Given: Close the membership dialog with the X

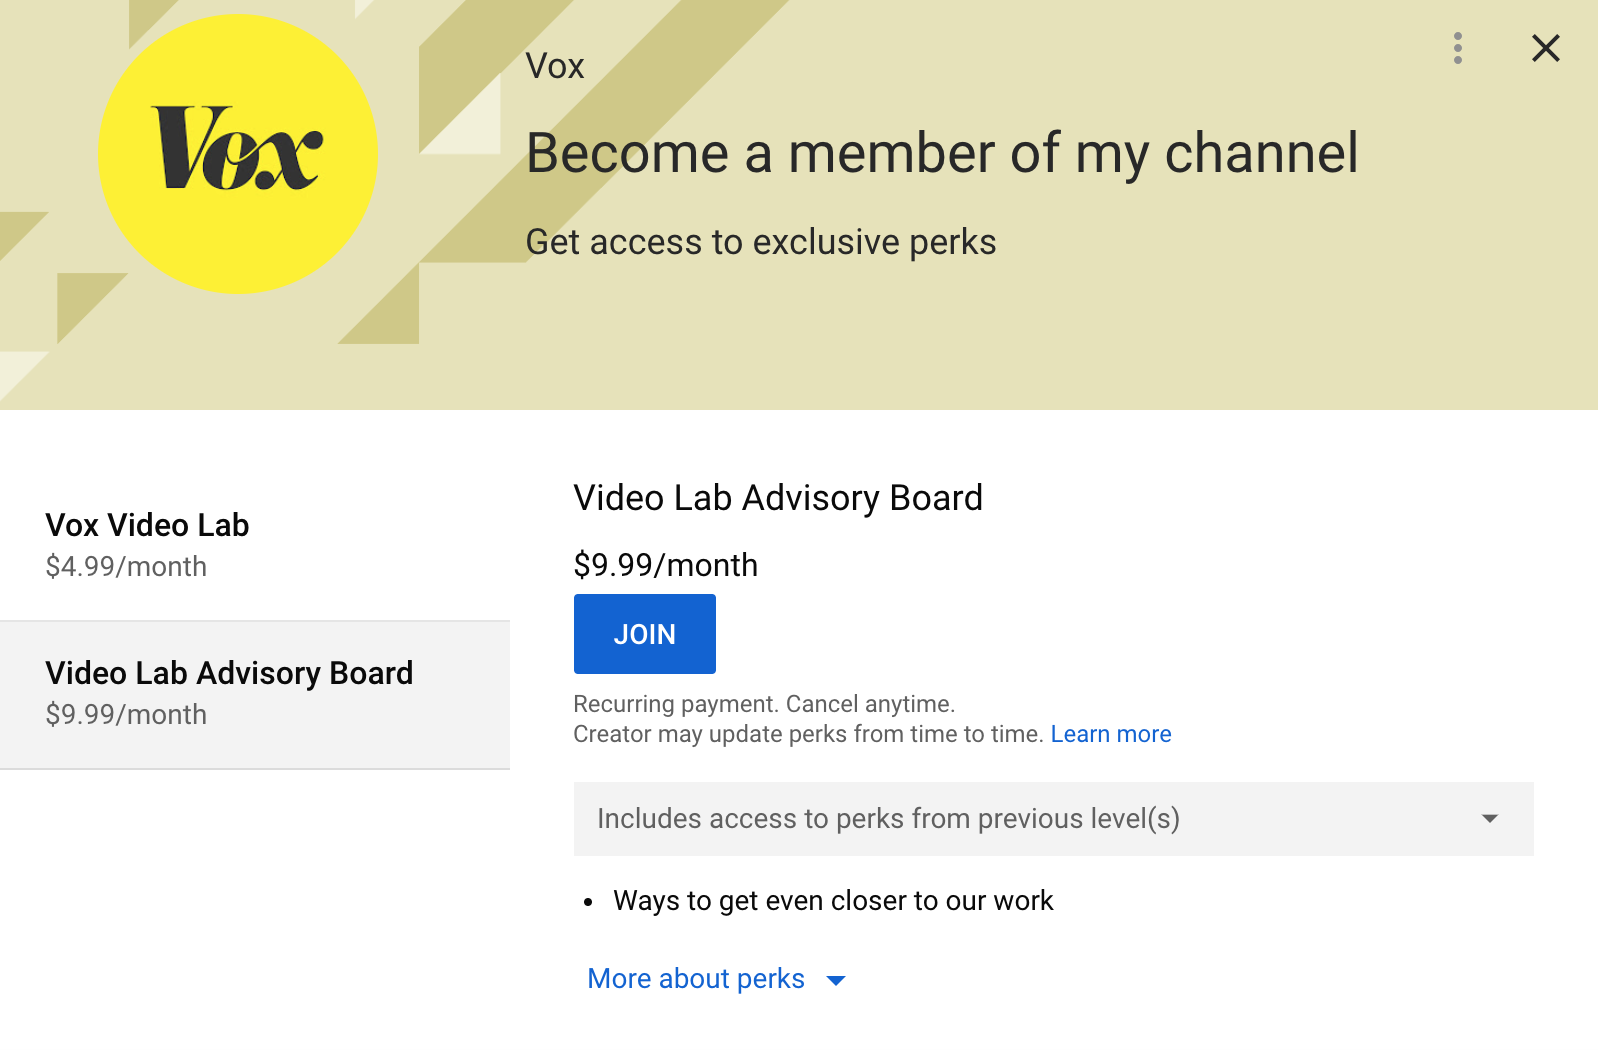Looking at the screenshot, I should pyautogui.click(x=1546, y=48).
